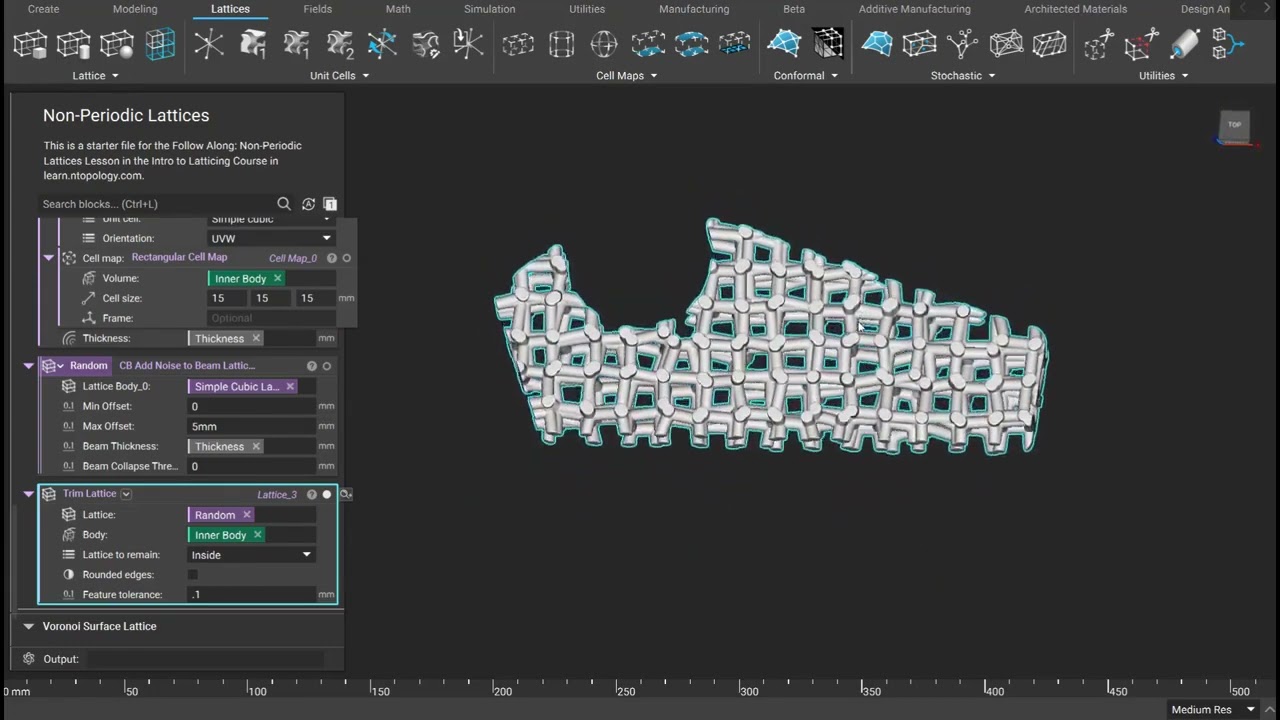
Task: Click the lattice with sphere body icon
Action: click(117, 44)
